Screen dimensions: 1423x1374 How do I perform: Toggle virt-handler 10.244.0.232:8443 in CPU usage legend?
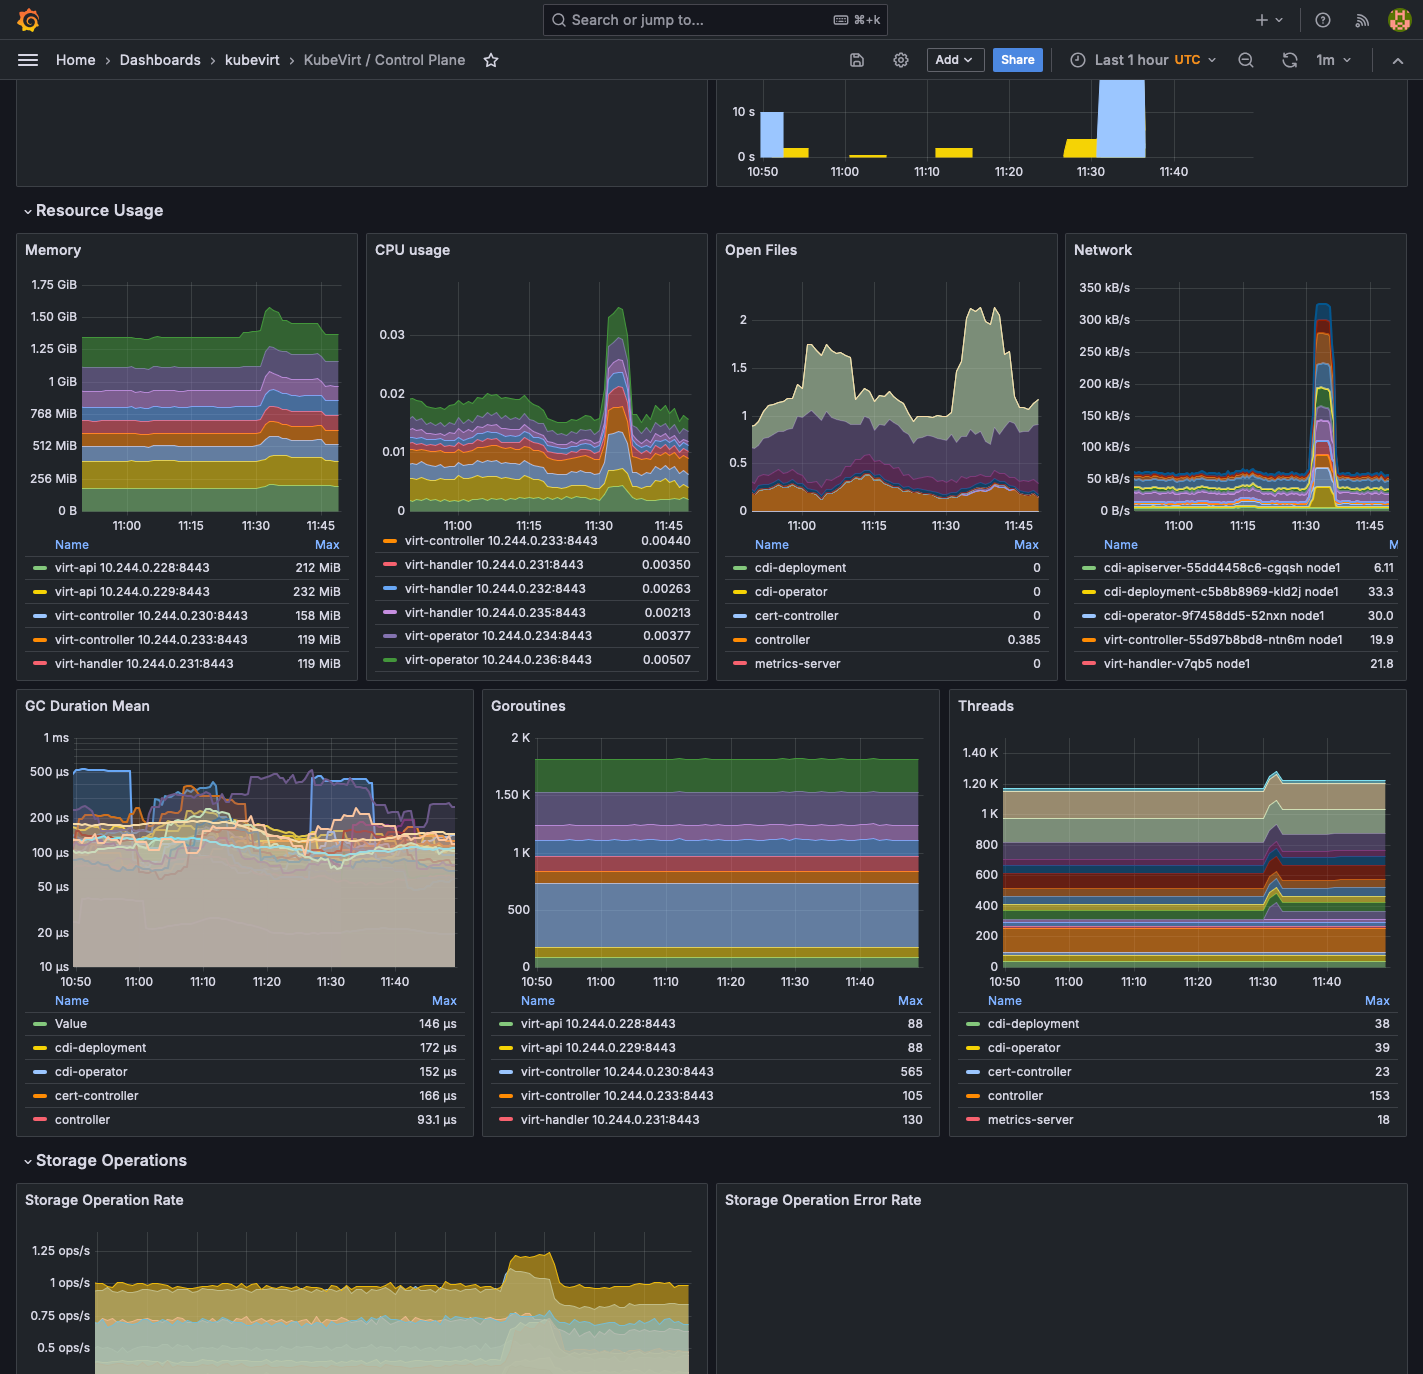pos(495,589)
